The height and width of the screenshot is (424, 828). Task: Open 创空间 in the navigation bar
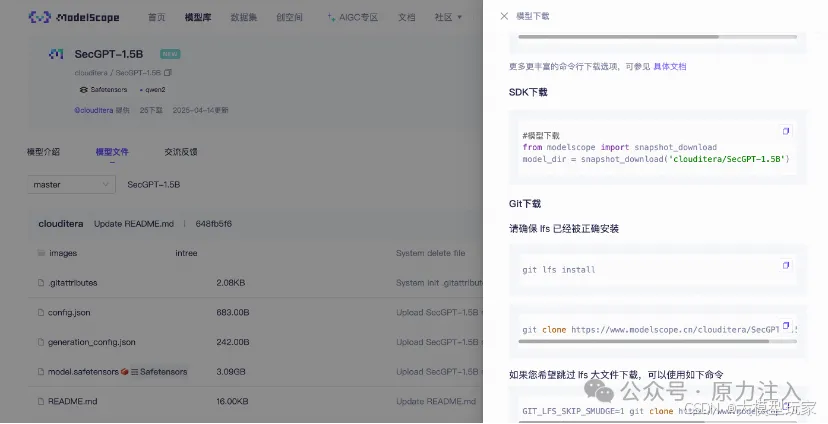tap(289, 17)
